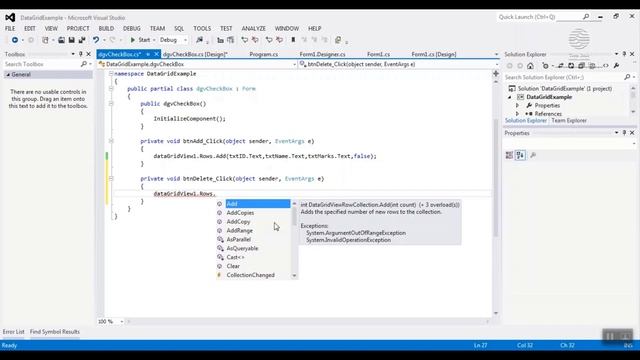Image resolution: width=640 pixels, height=360 pixels.
Task: Toggle pin on dgvCheckBox.cs tab
Action: tap(148, 54)
